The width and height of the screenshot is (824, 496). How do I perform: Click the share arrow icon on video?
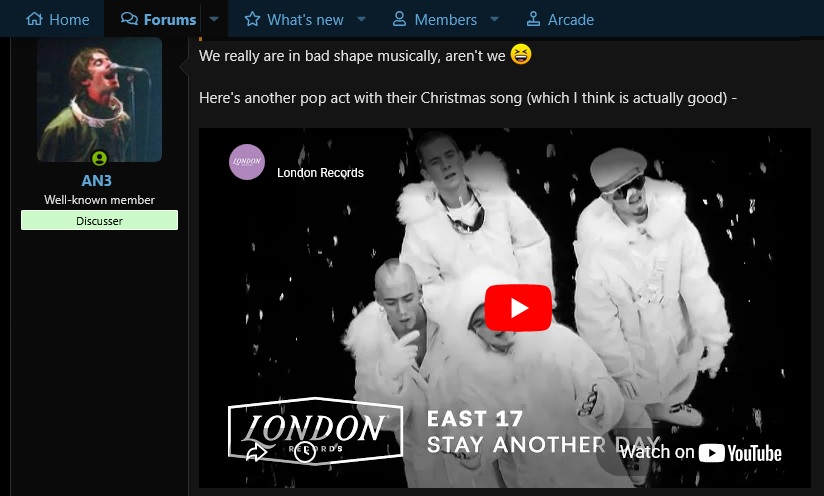(x=256, y=452)
